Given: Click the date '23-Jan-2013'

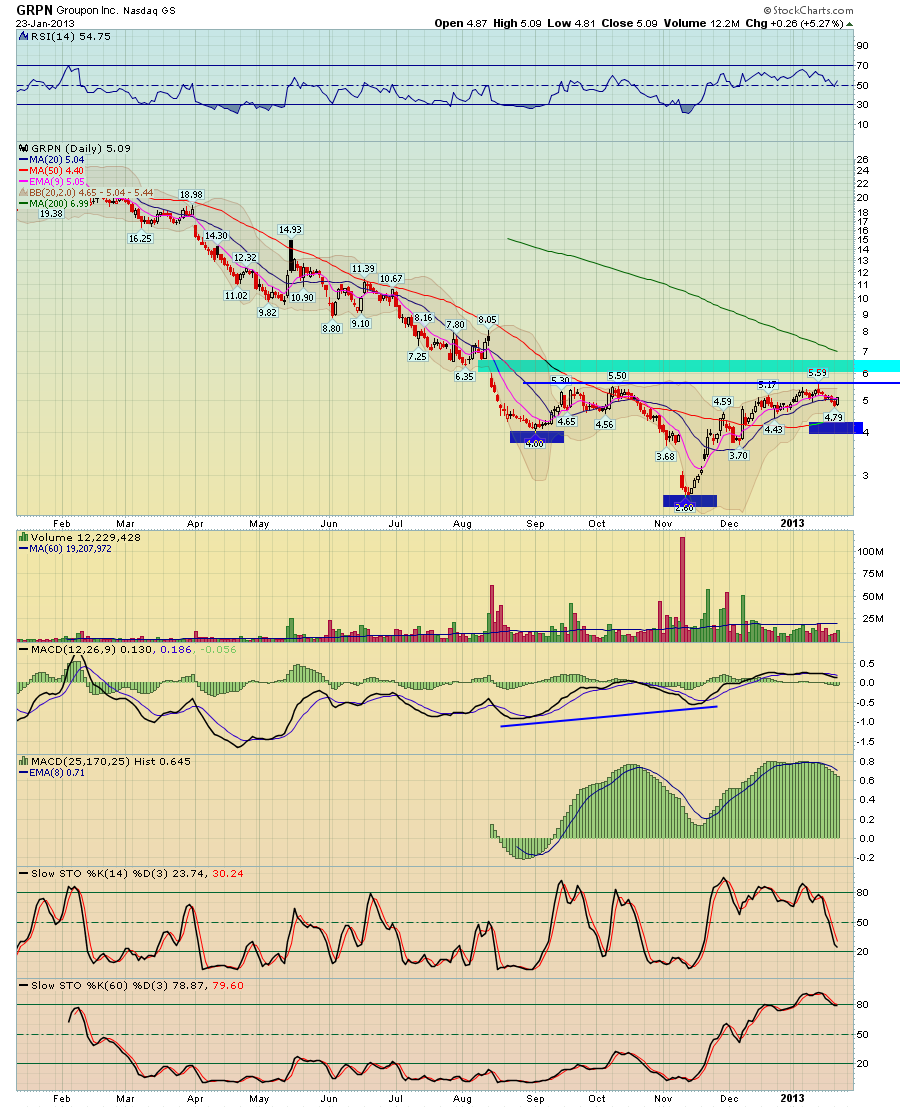Looking at the screenshot, I should (45, 23).
